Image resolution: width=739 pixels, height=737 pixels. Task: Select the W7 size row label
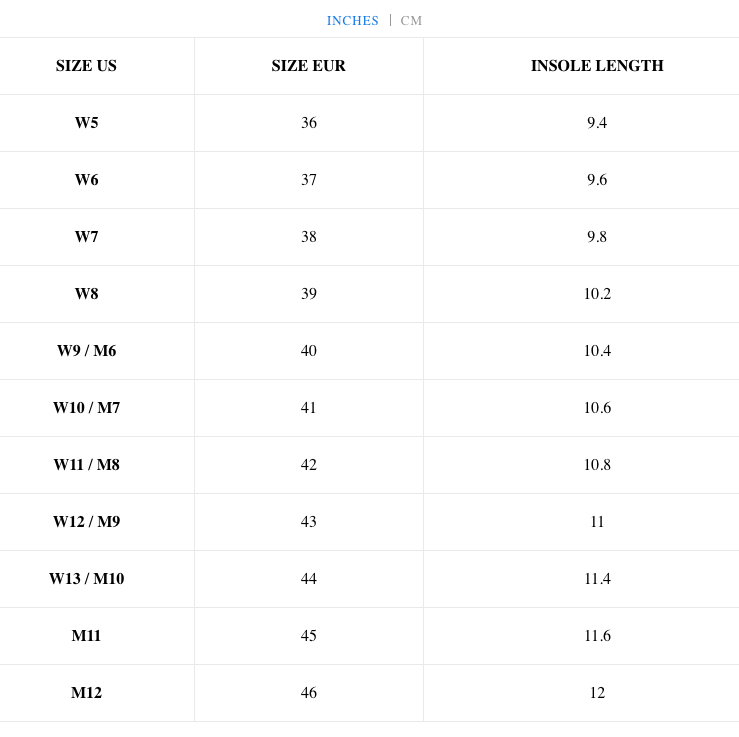coord(86,237)
